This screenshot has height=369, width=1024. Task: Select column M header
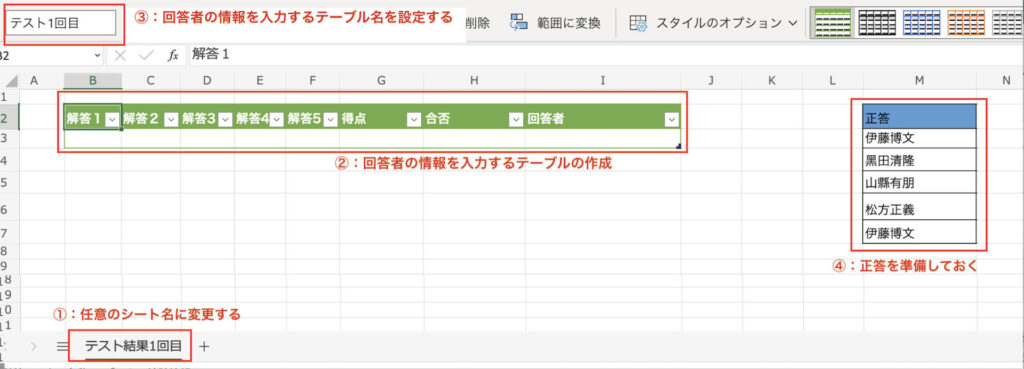tap(920, 80)
